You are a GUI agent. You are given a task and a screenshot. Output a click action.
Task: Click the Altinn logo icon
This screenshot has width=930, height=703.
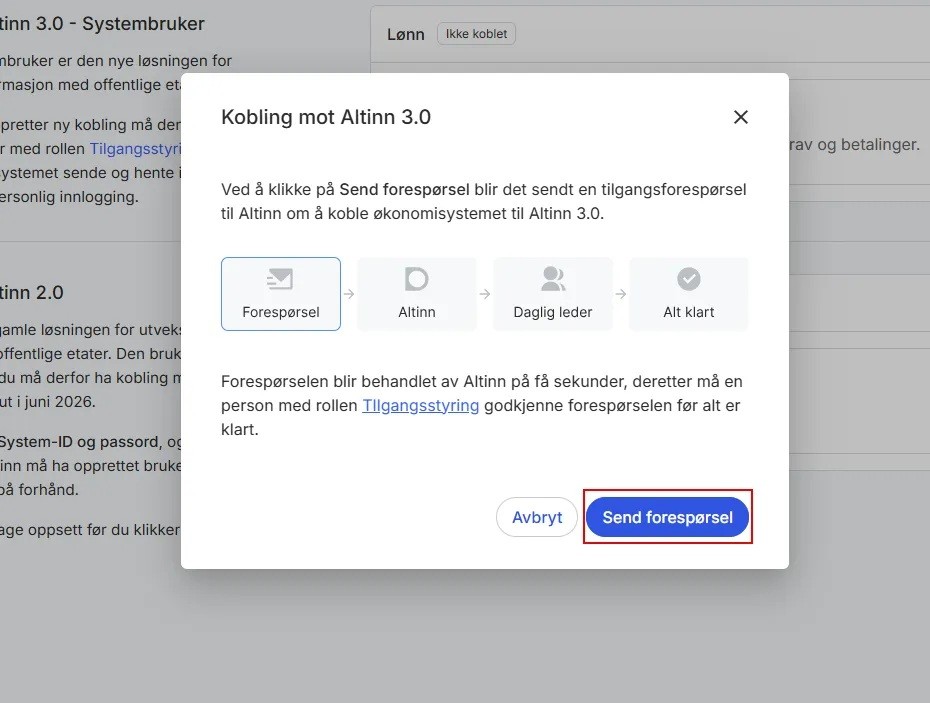point(416,279)
